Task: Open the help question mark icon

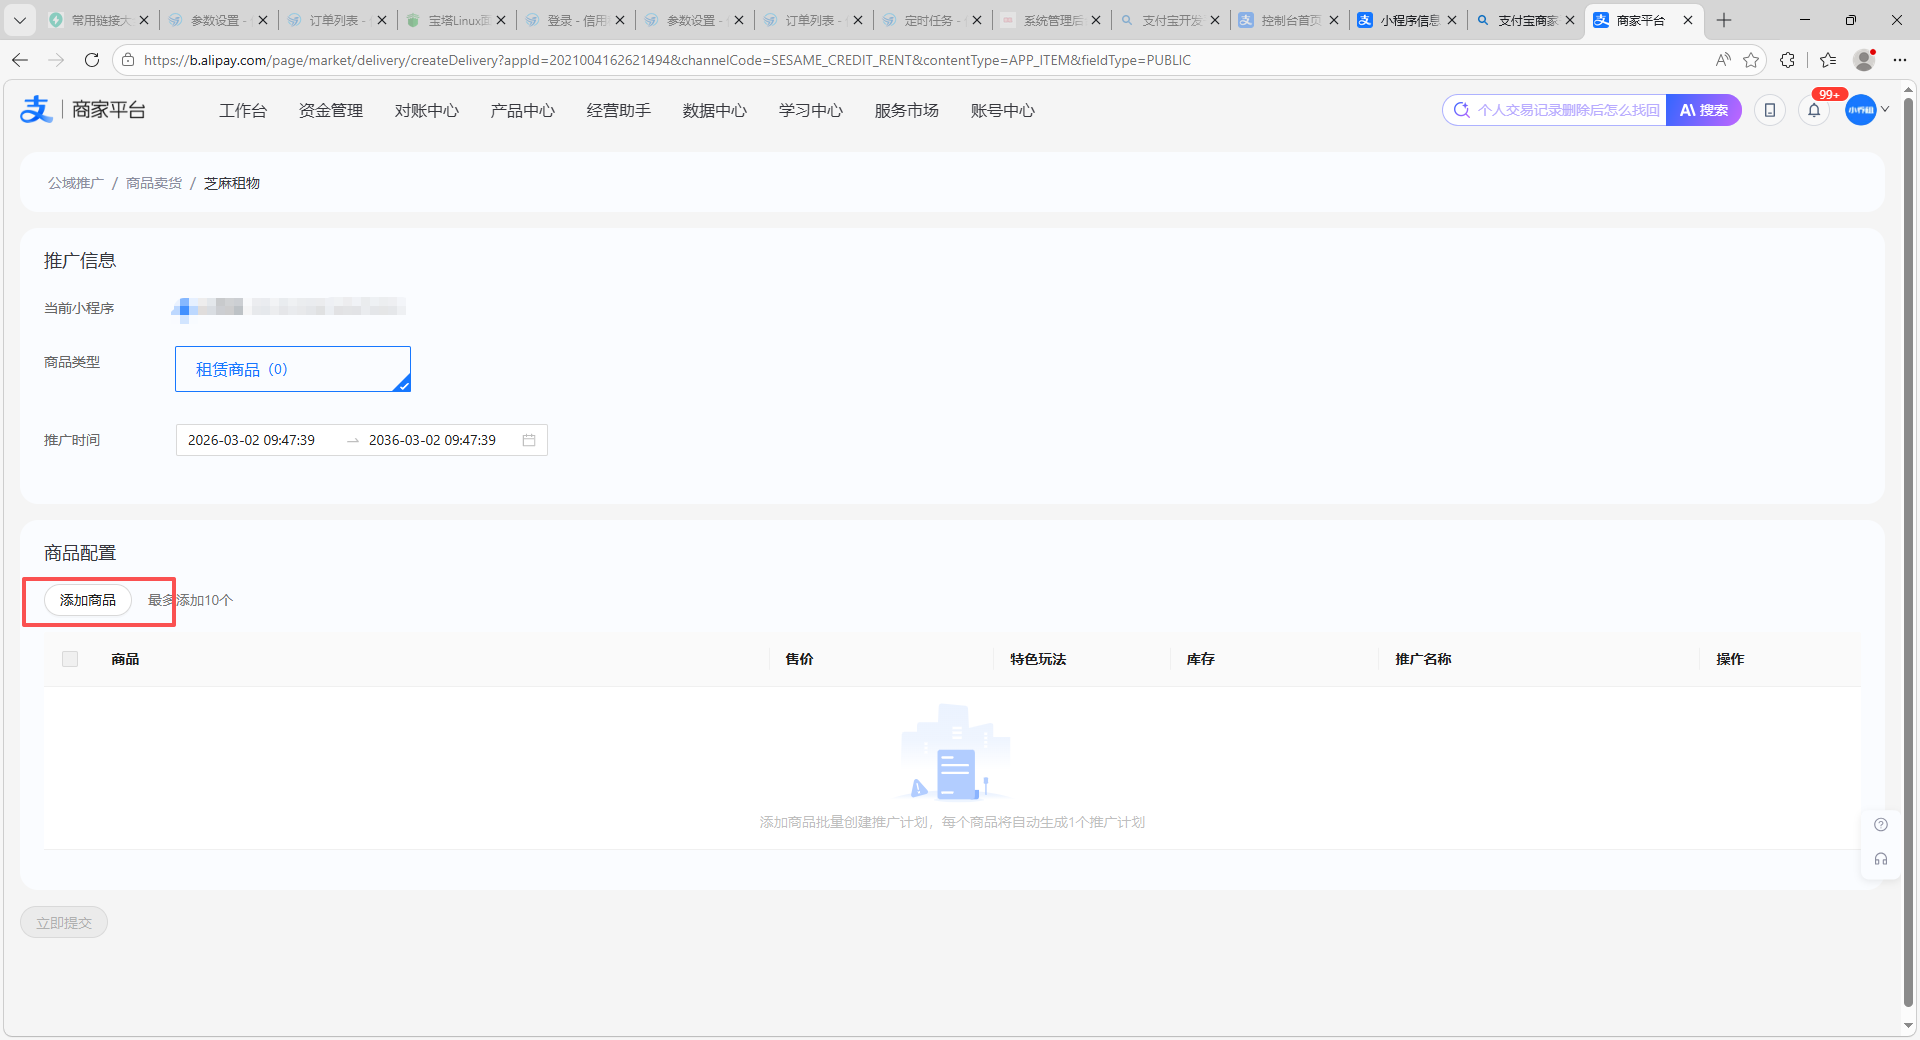Action: (1881, 825)
